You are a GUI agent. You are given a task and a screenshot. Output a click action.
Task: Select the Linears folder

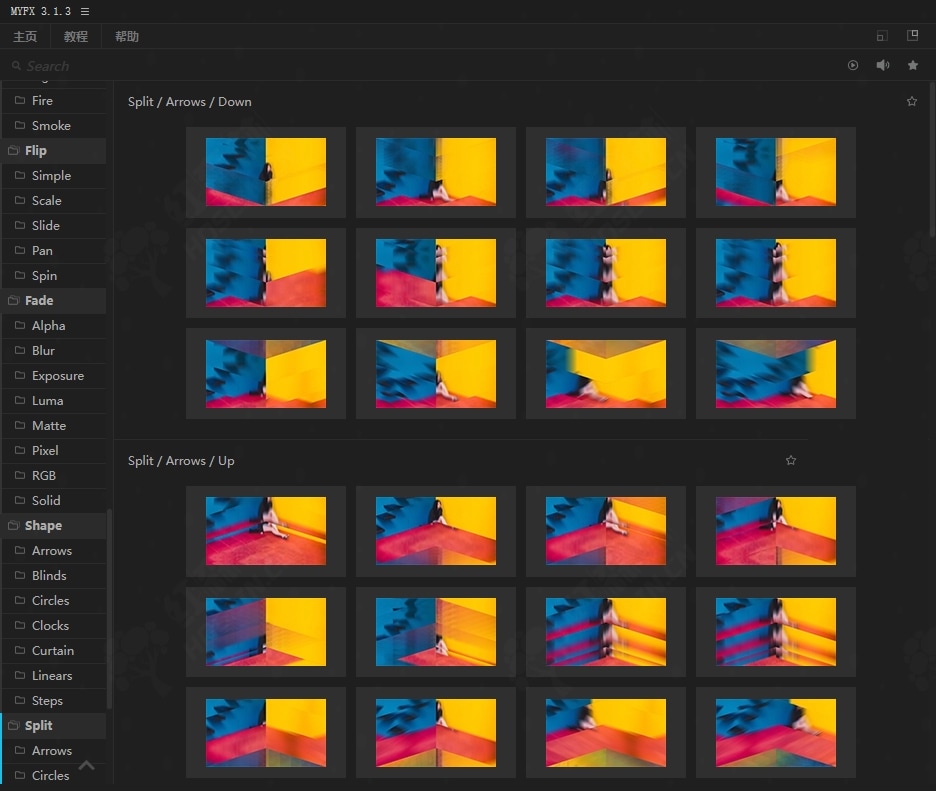[x=54, y=676]
